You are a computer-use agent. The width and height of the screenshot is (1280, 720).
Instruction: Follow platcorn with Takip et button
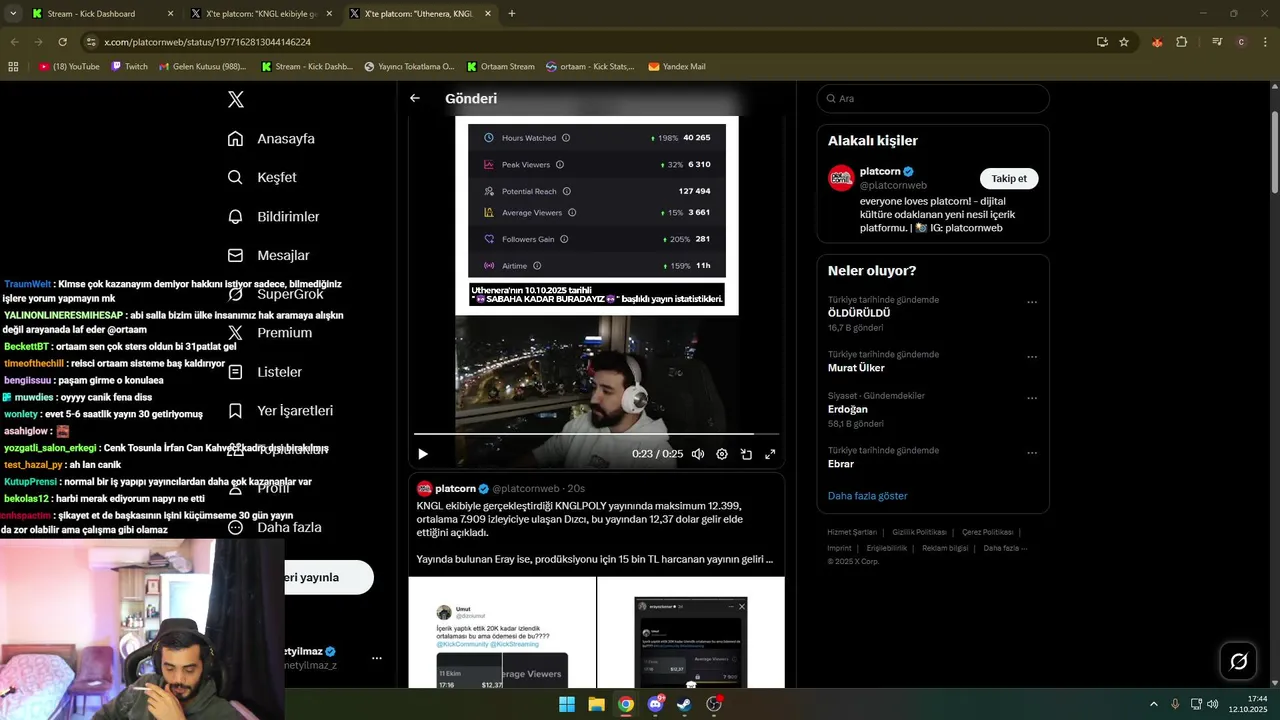1009,179
